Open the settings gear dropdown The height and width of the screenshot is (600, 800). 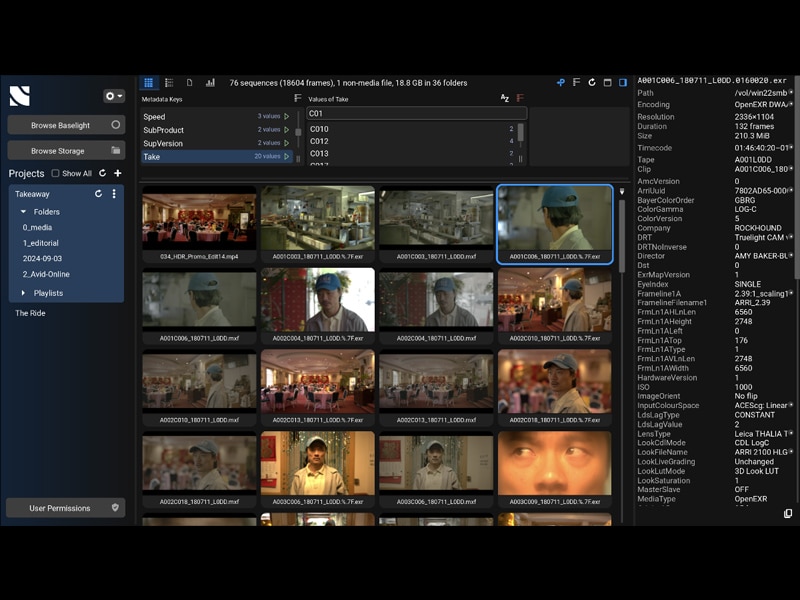(114, 96)
